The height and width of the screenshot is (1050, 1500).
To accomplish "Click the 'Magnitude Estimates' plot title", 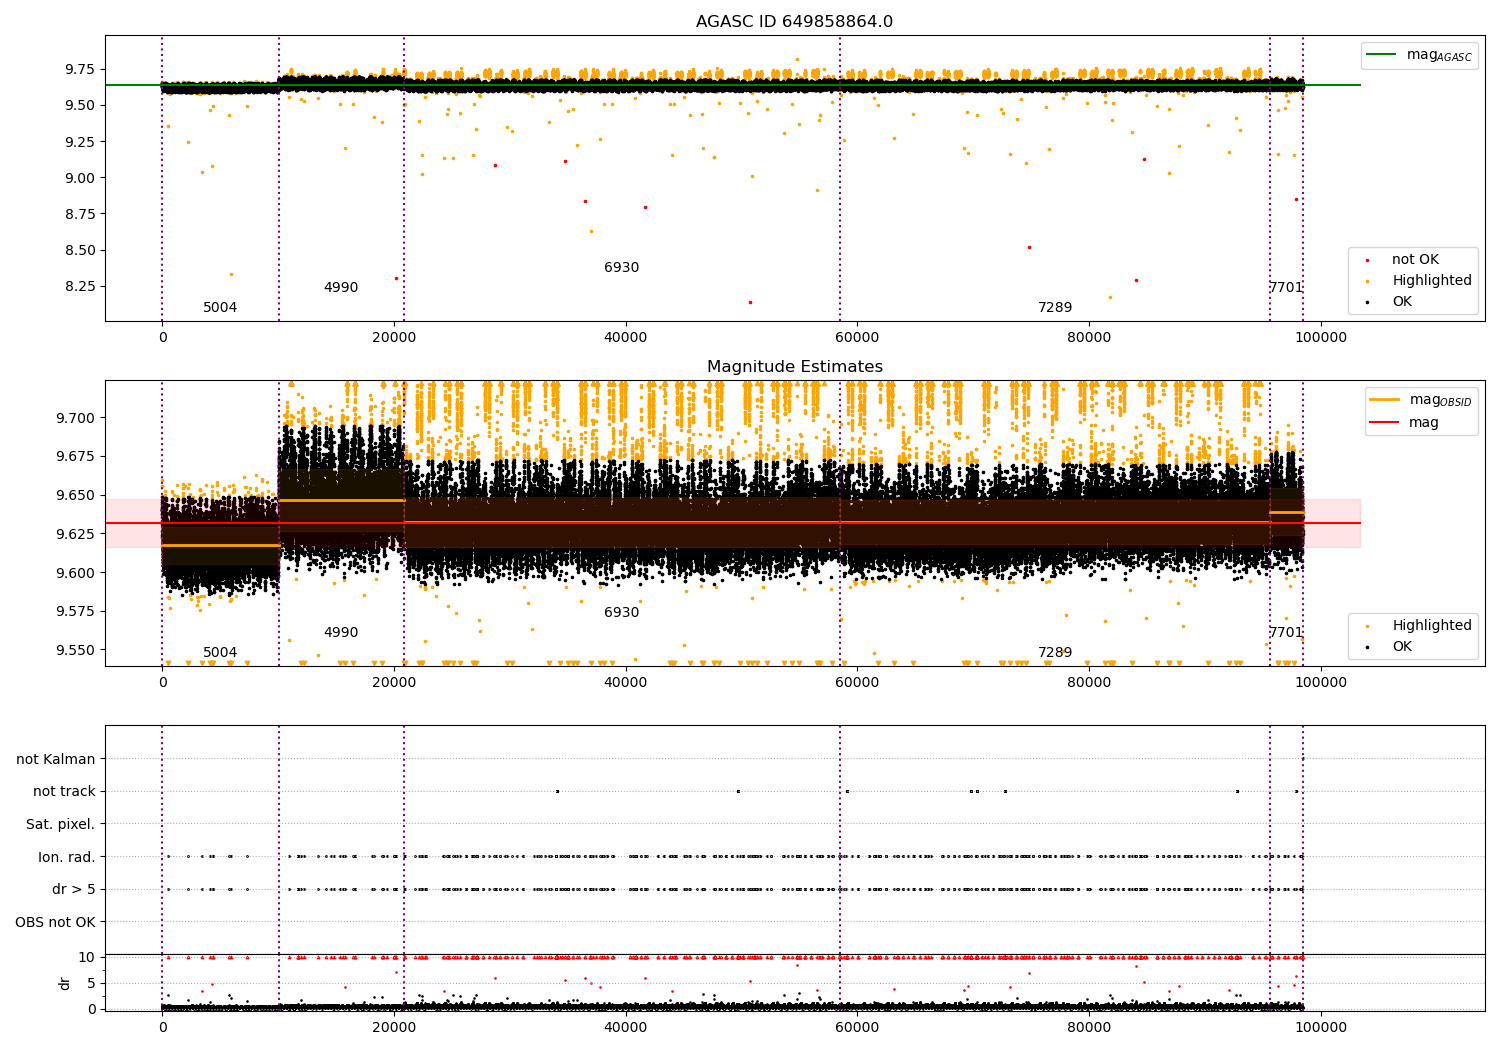I will point(794,367).
